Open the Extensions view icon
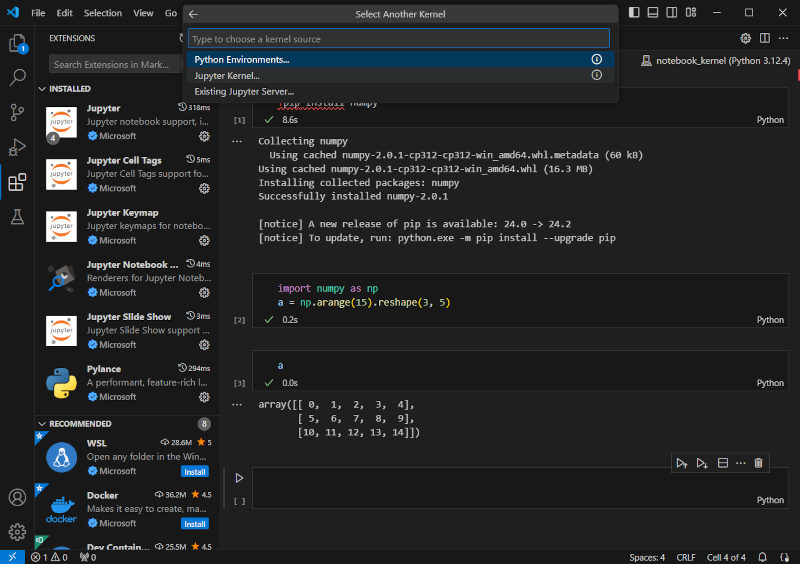Screen dimensions: 800x564 point(17,182)
